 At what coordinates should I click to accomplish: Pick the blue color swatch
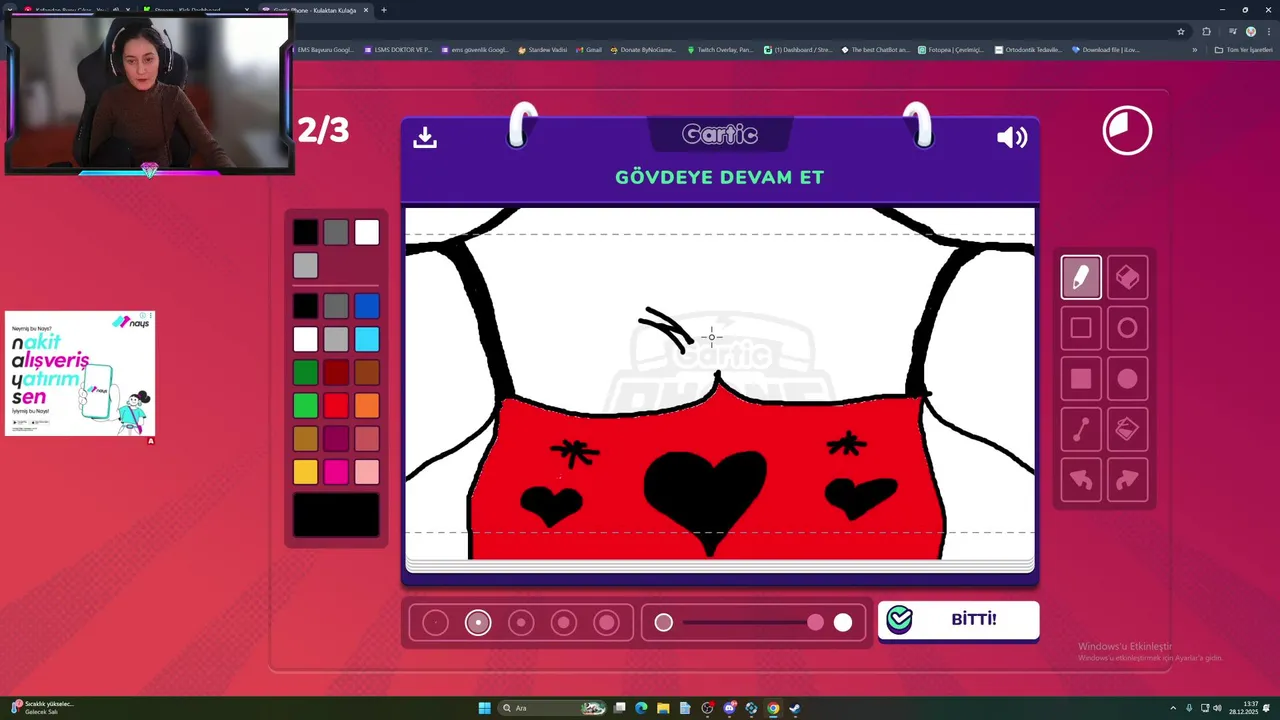pos(367,306)
